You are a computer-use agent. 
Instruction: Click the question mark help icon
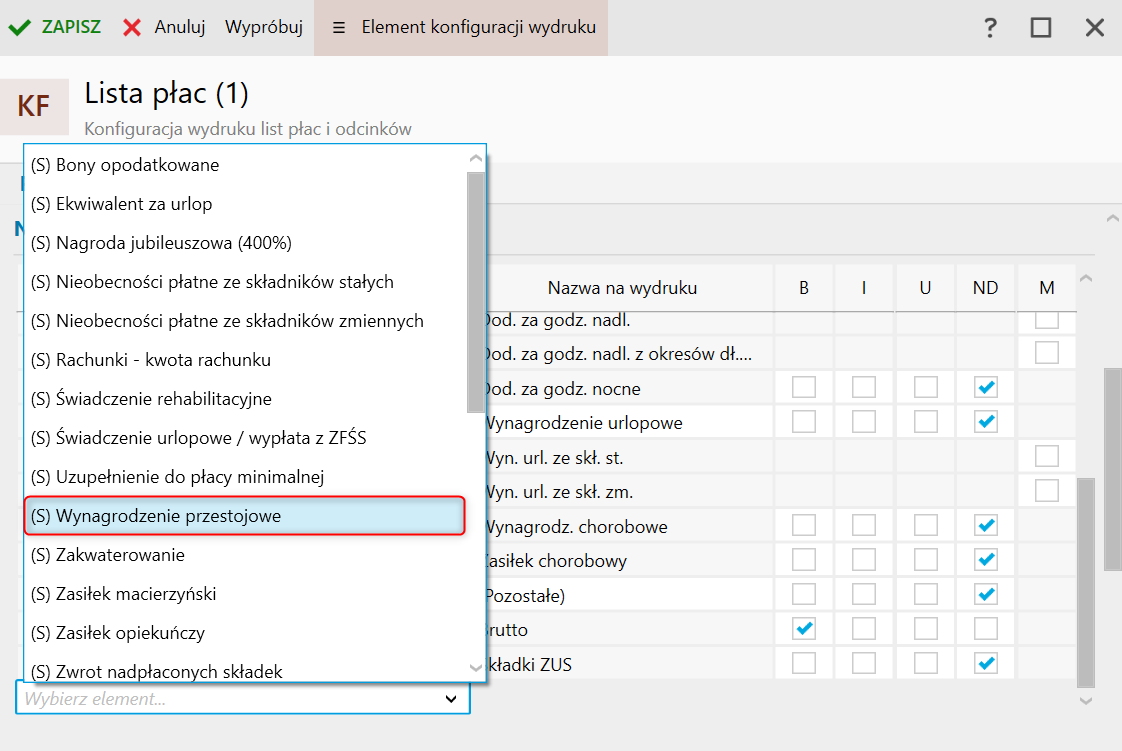click(x=990, y=28)
